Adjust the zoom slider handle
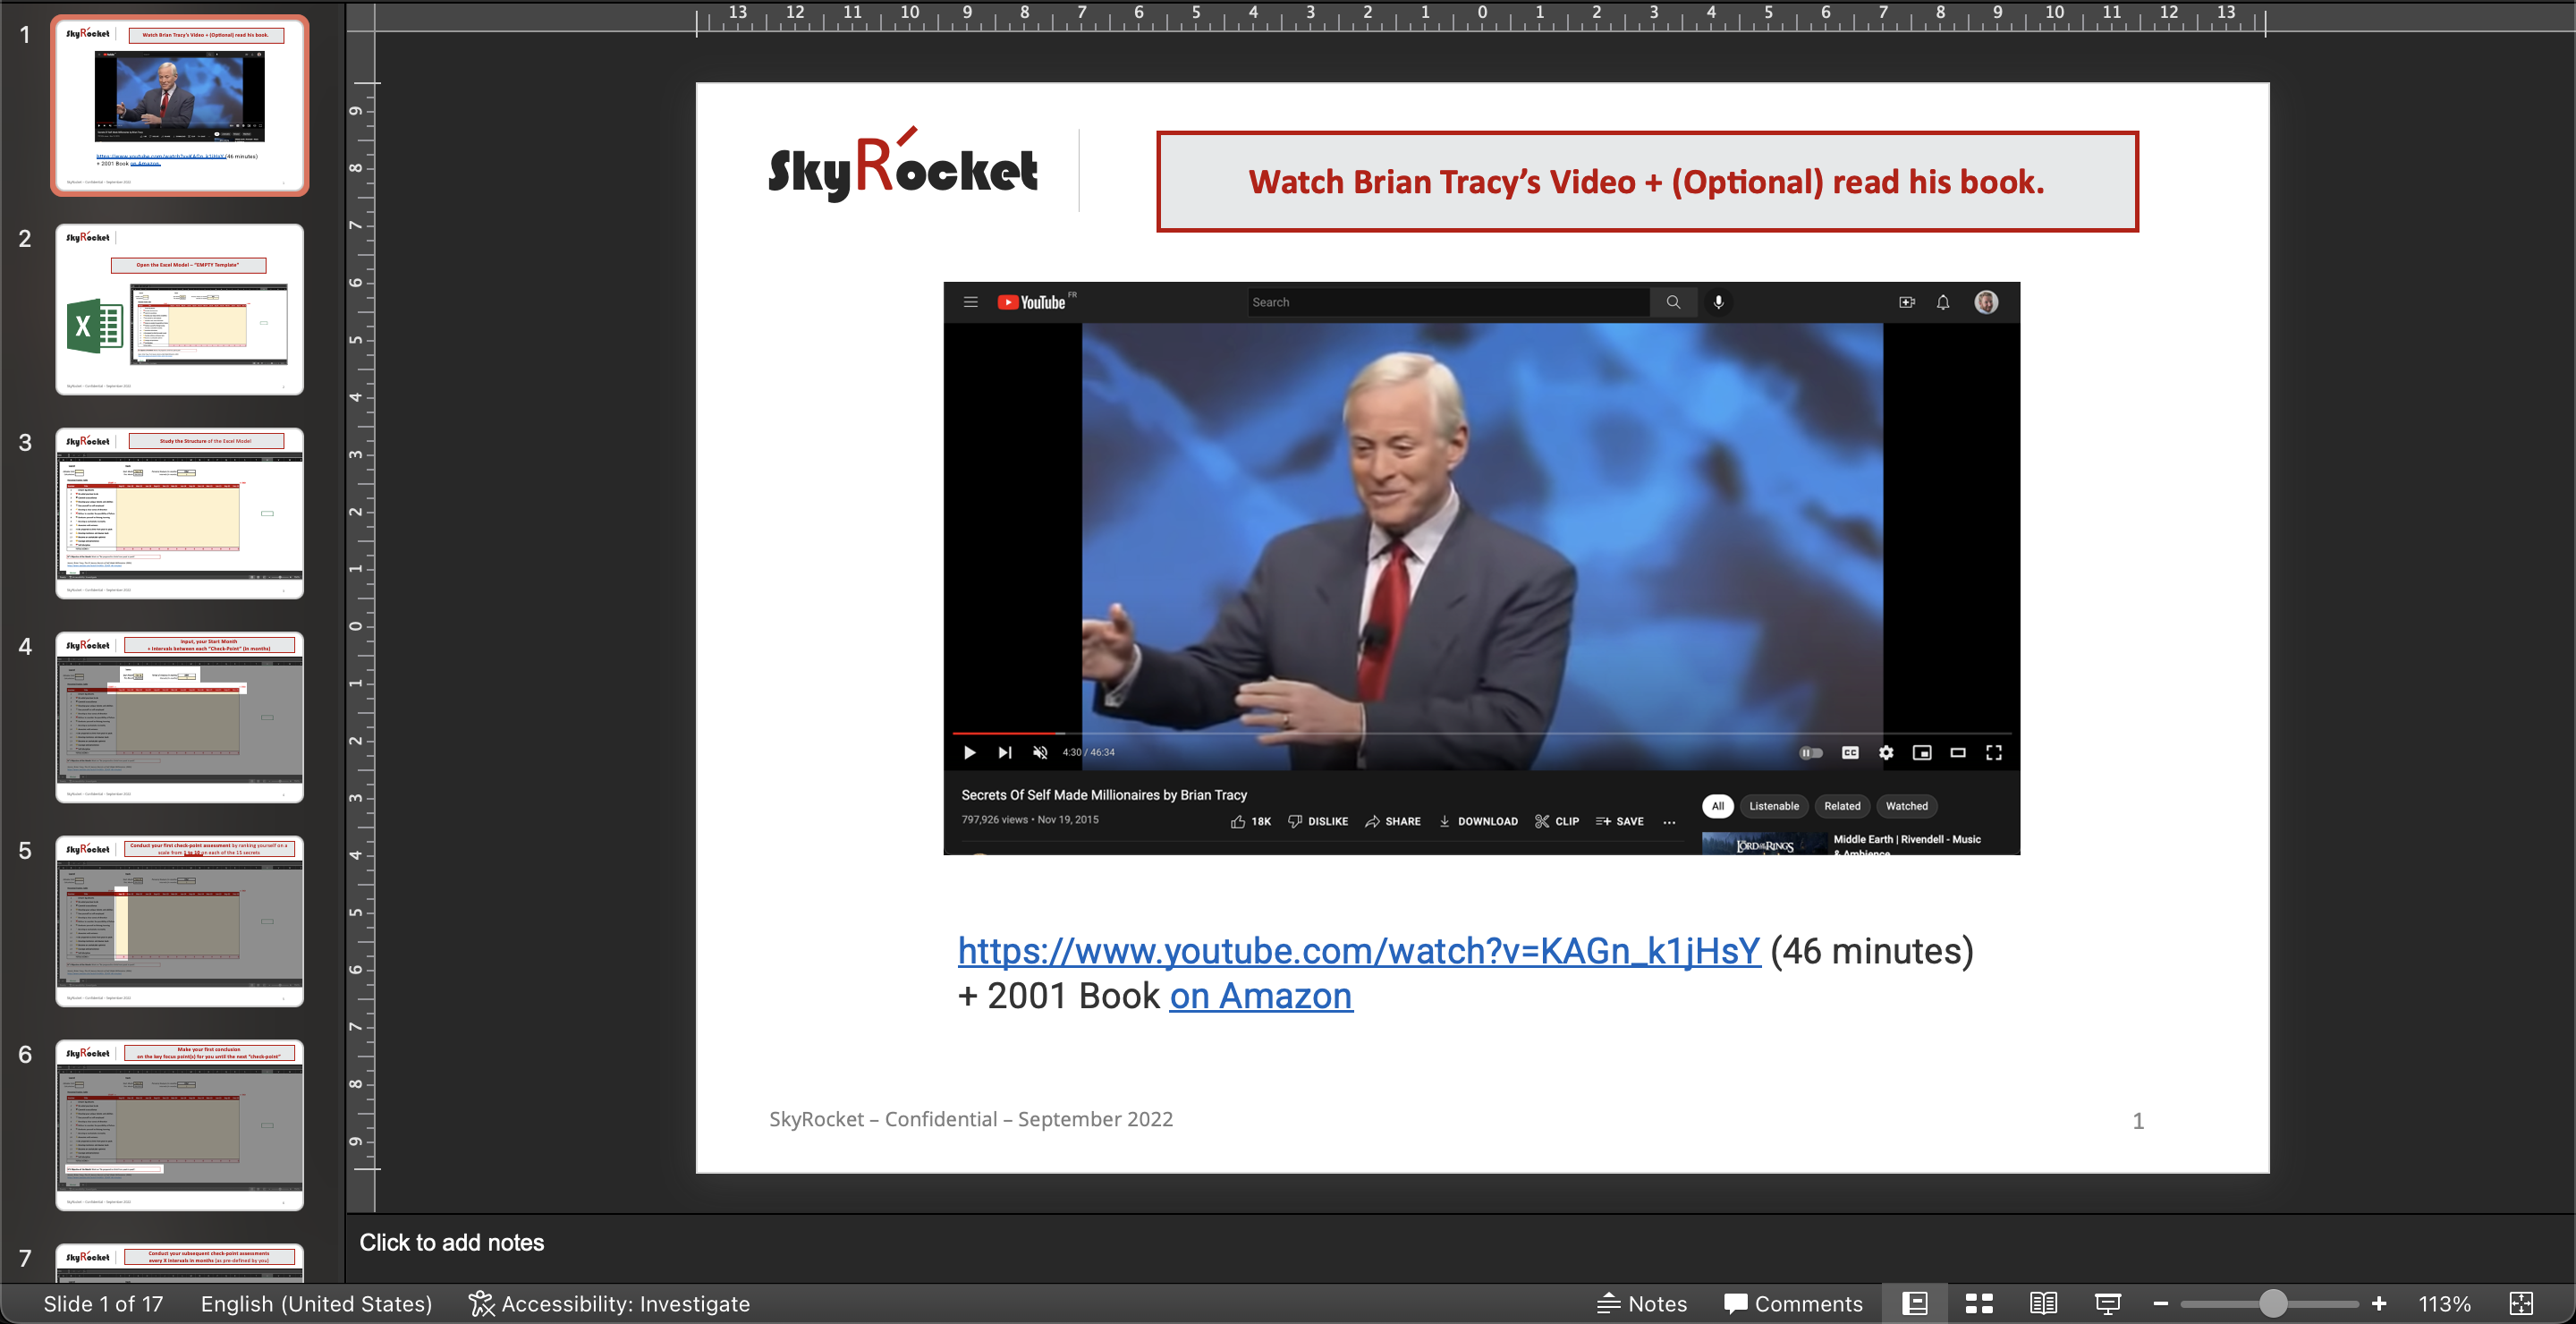Screen dimensions: 2576x1324 coord(2273,1303)
